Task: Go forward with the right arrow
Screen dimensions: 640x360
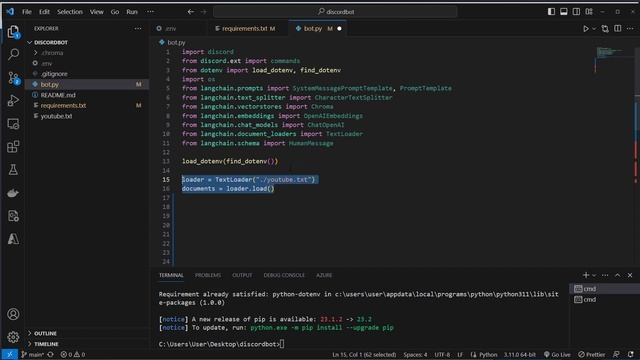Action: (x=203, y=12)
